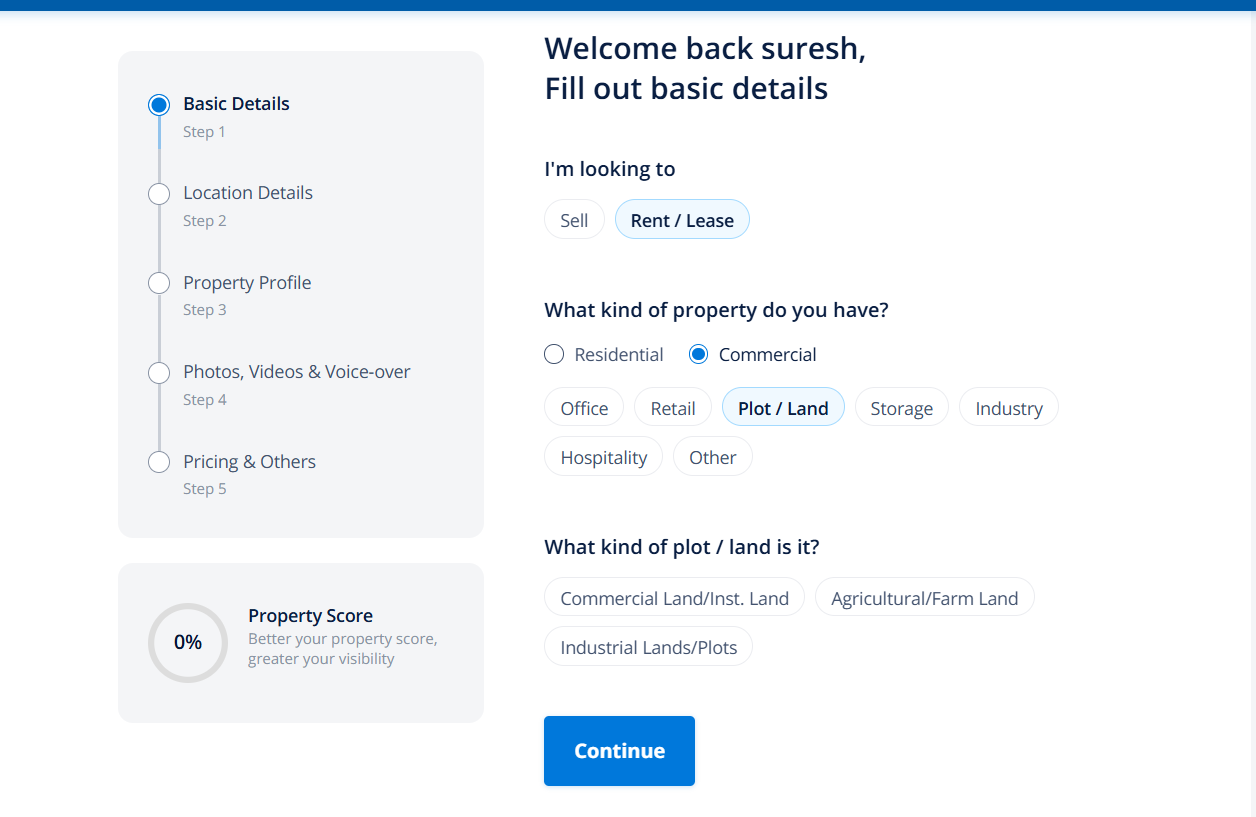Choose the Sell option

pyautogui.click(x=574, y=220)
